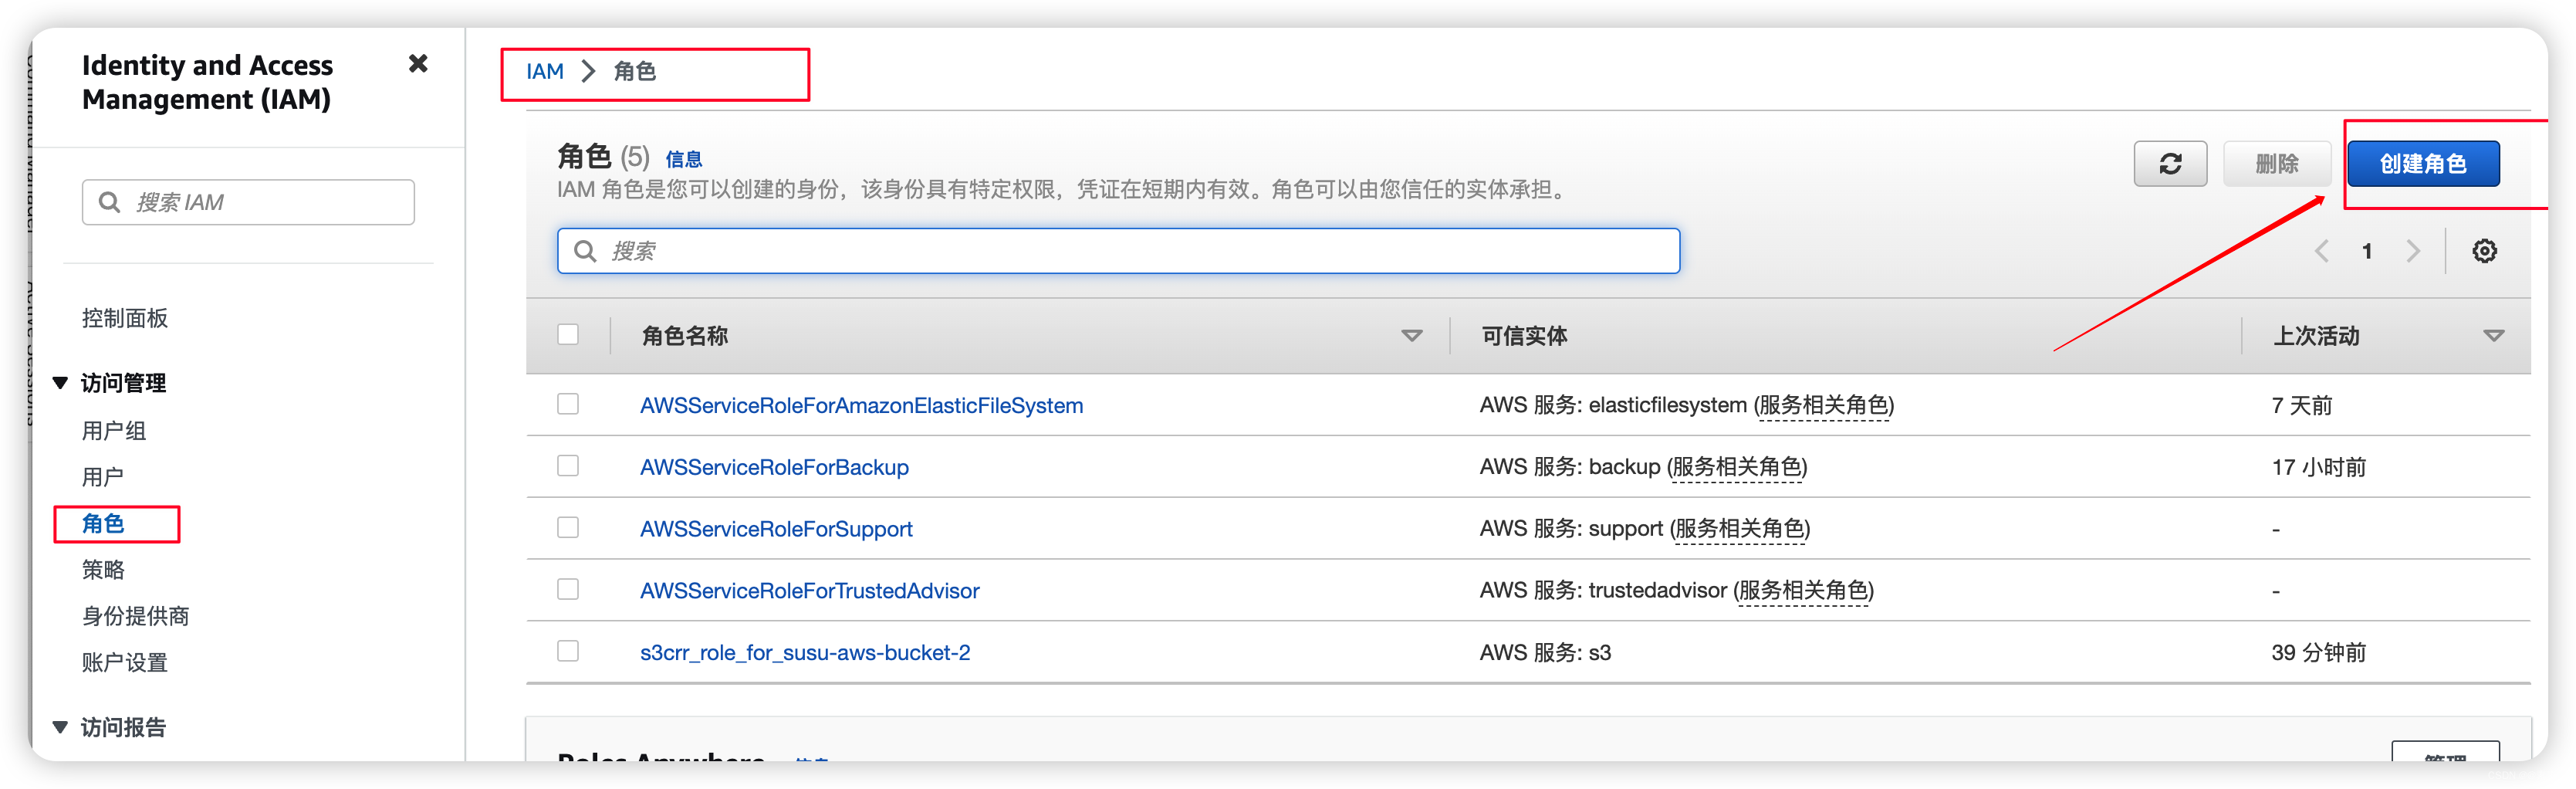Sort by 上次活动 column arrow

tap(2493, 336)
